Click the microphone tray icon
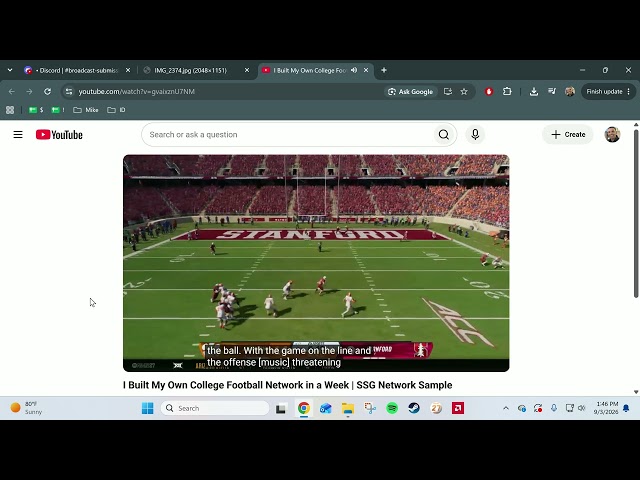The image size is (640, 480). 553,408
